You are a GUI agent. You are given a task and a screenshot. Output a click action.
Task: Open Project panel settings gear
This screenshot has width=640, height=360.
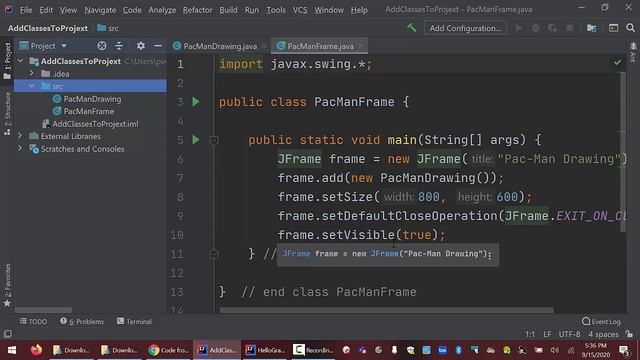141,46
